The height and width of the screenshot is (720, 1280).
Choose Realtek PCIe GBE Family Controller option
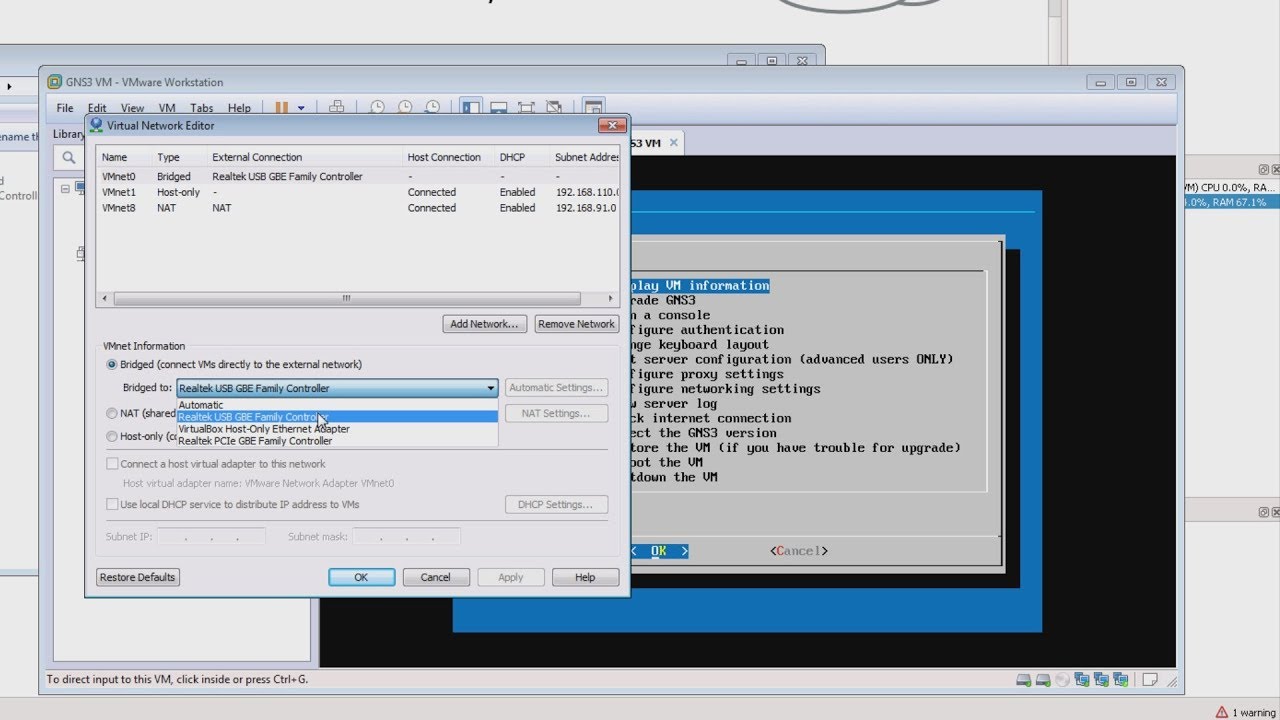[337, 441]
